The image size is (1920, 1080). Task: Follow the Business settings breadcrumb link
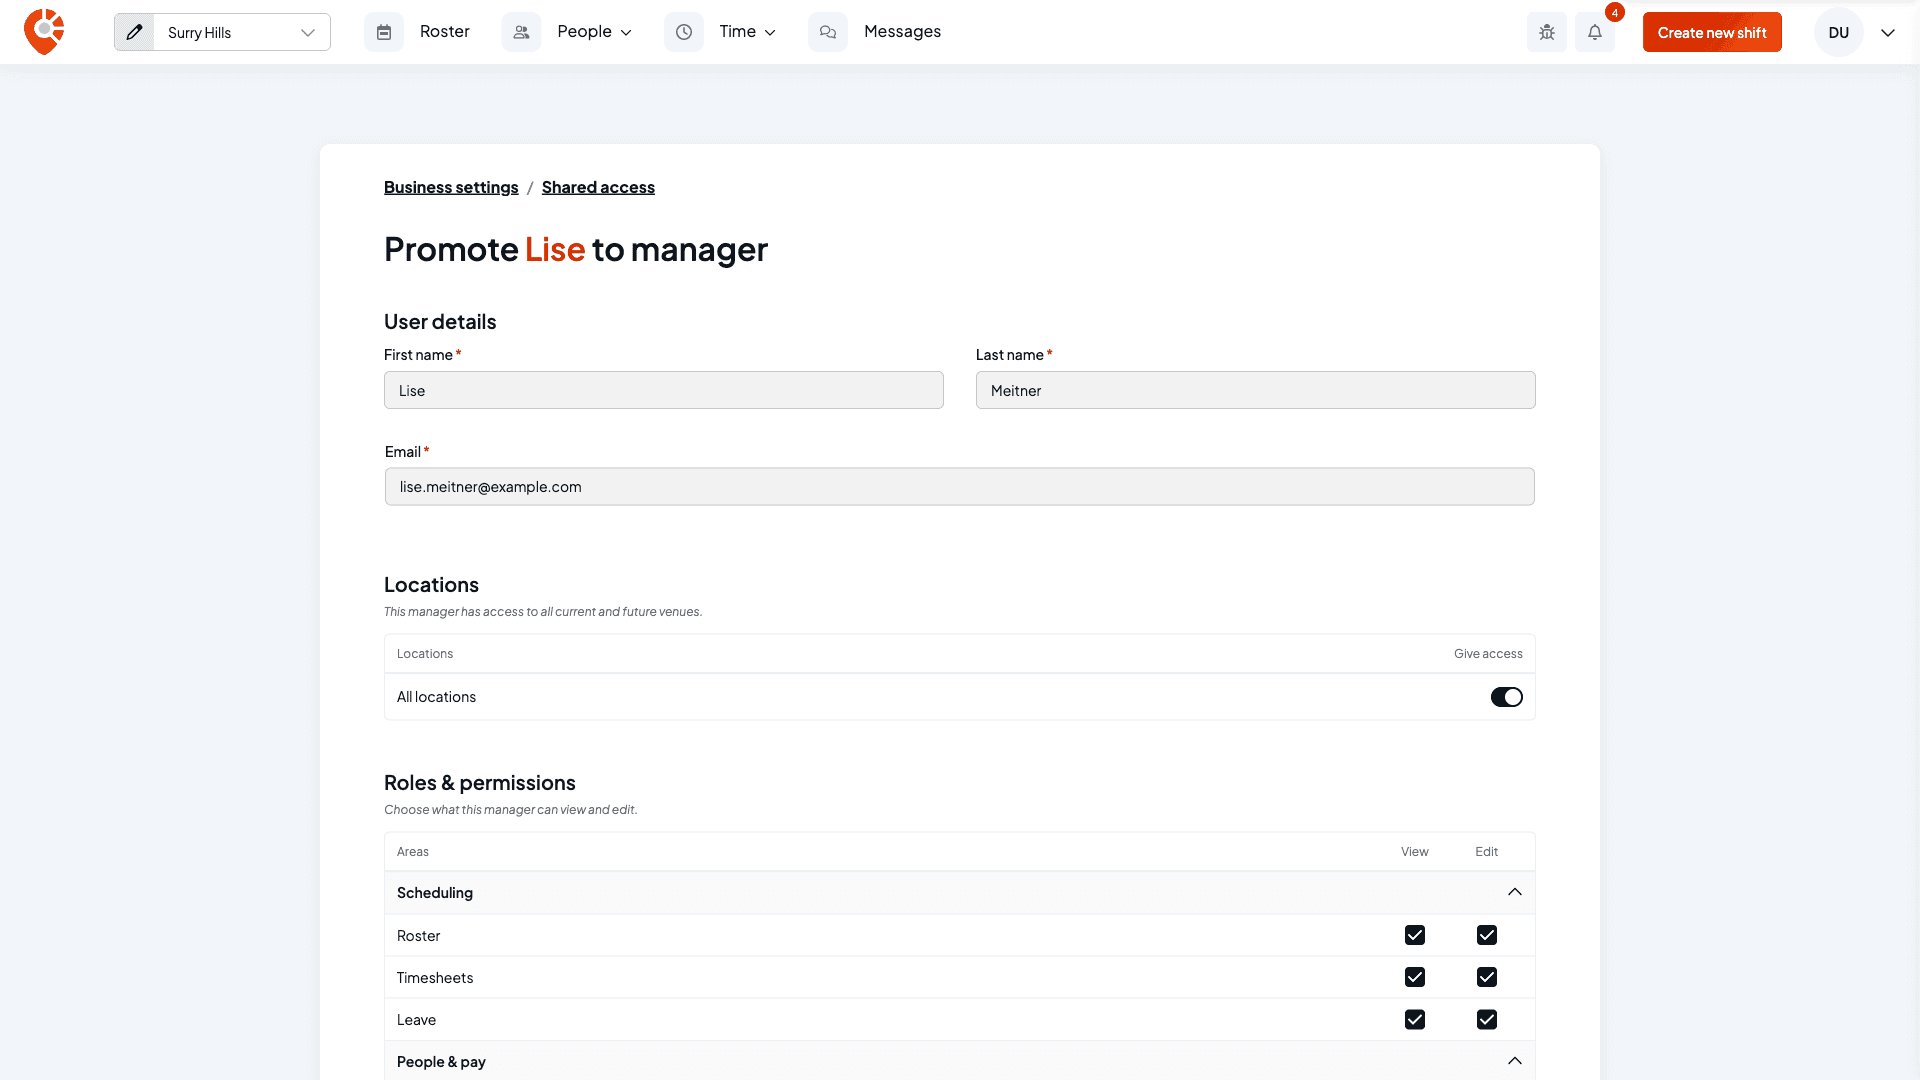point(451,187)
